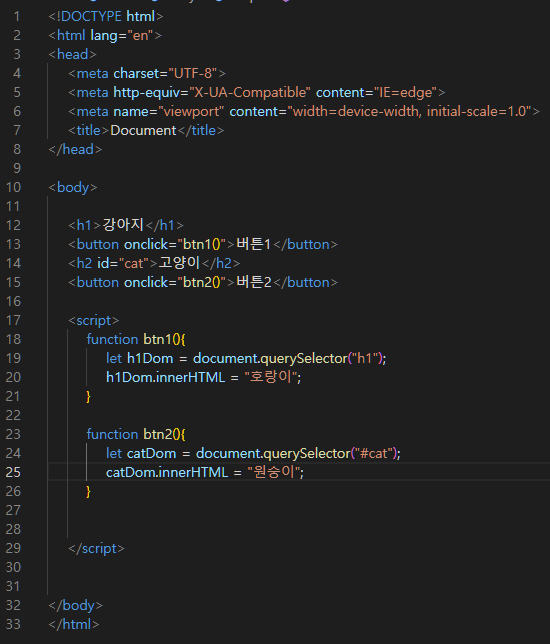Click the Document title text

pyautogui.click(x=143, y=131)
